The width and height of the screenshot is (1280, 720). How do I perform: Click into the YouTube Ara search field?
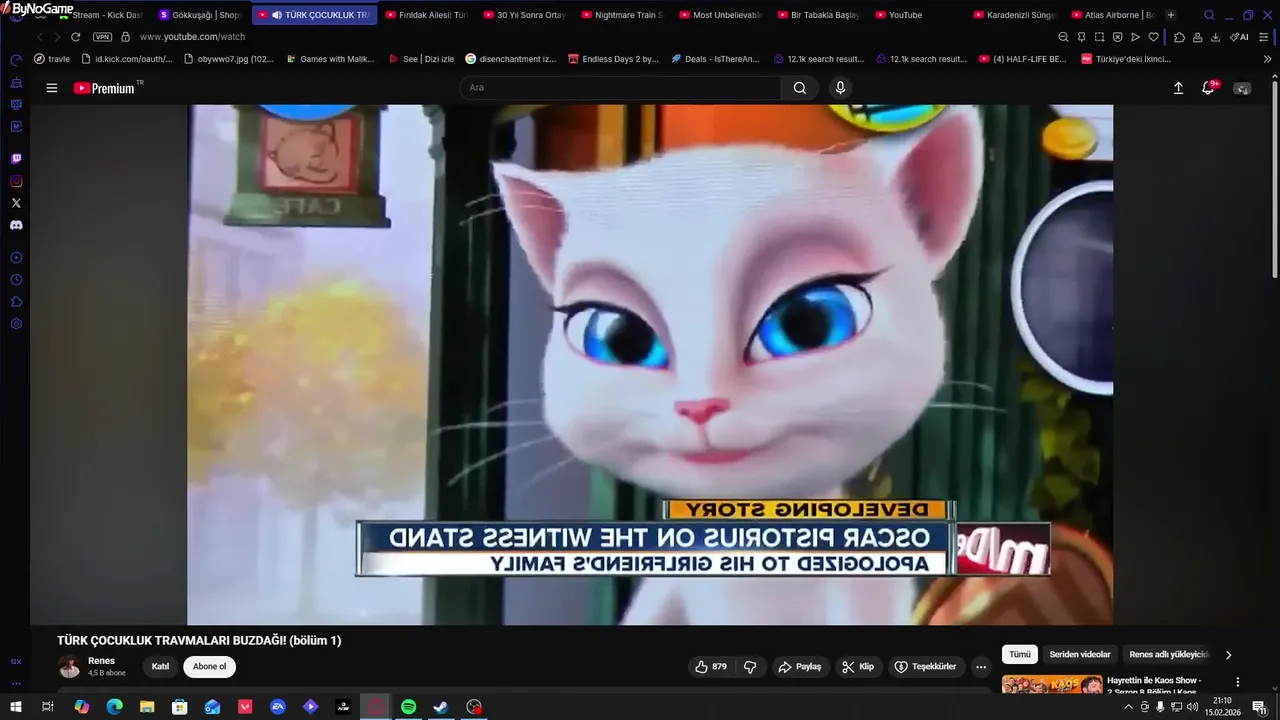pos(620,88)
